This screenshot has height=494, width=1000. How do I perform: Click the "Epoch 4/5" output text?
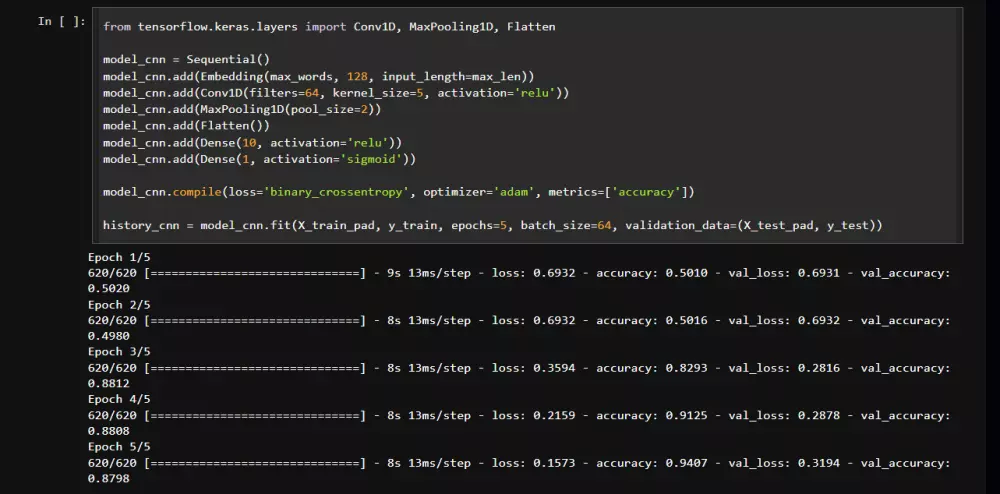[119, 399]
